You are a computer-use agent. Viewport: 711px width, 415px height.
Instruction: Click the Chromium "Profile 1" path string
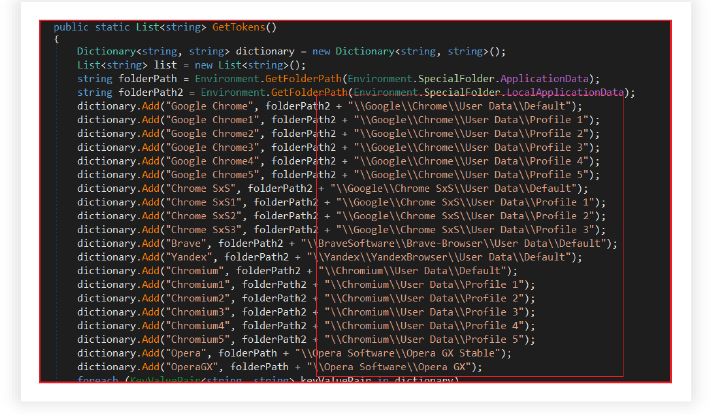tap(424, 285)
